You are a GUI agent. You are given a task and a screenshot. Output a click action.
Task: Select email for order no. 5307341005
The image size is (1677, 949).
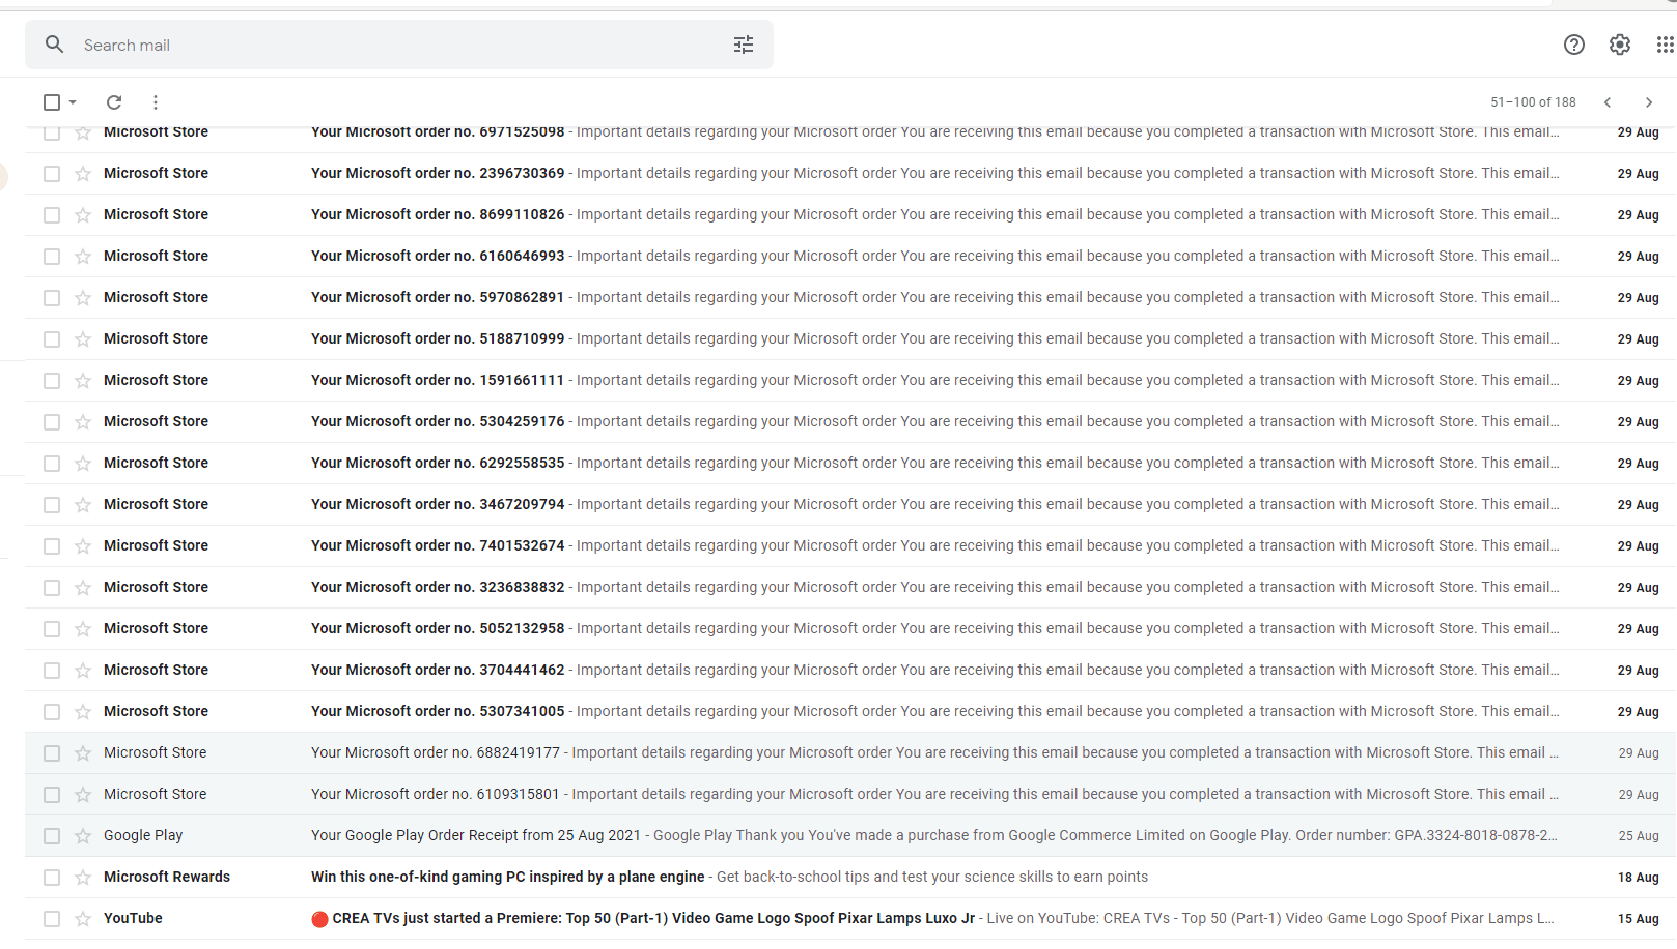click(x=52, y=712)
